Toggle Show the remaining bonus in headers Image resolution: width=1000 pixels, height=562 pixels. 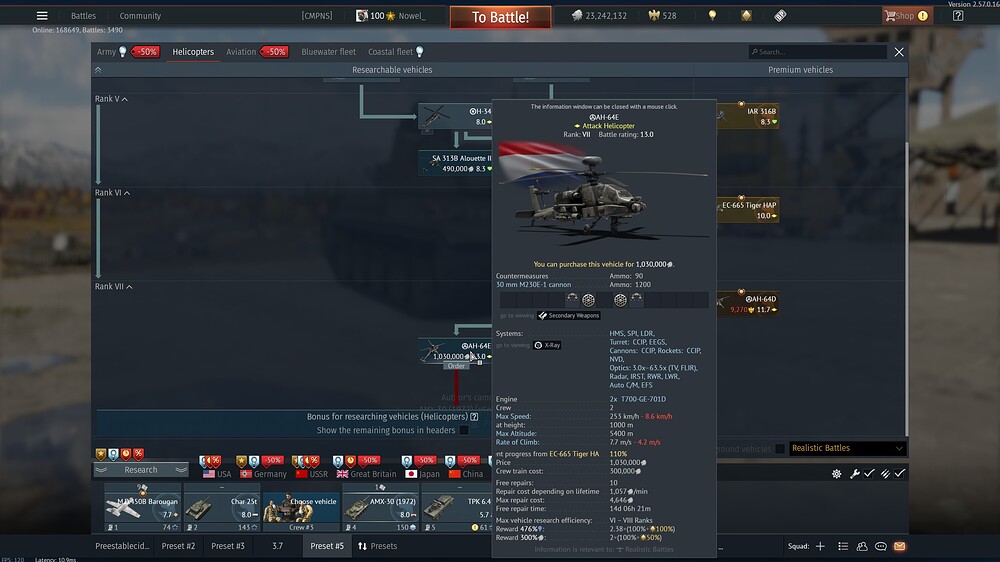point(464,431)
